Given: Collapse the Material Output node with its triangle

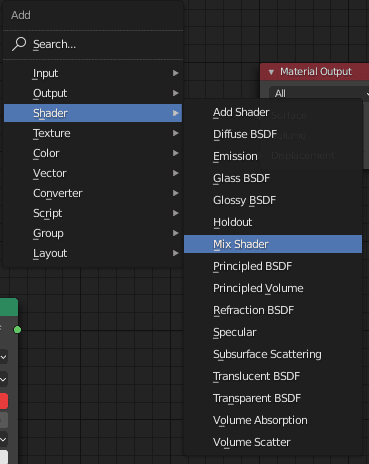Looking at the screenshot, I should click(x=271, y=72).
